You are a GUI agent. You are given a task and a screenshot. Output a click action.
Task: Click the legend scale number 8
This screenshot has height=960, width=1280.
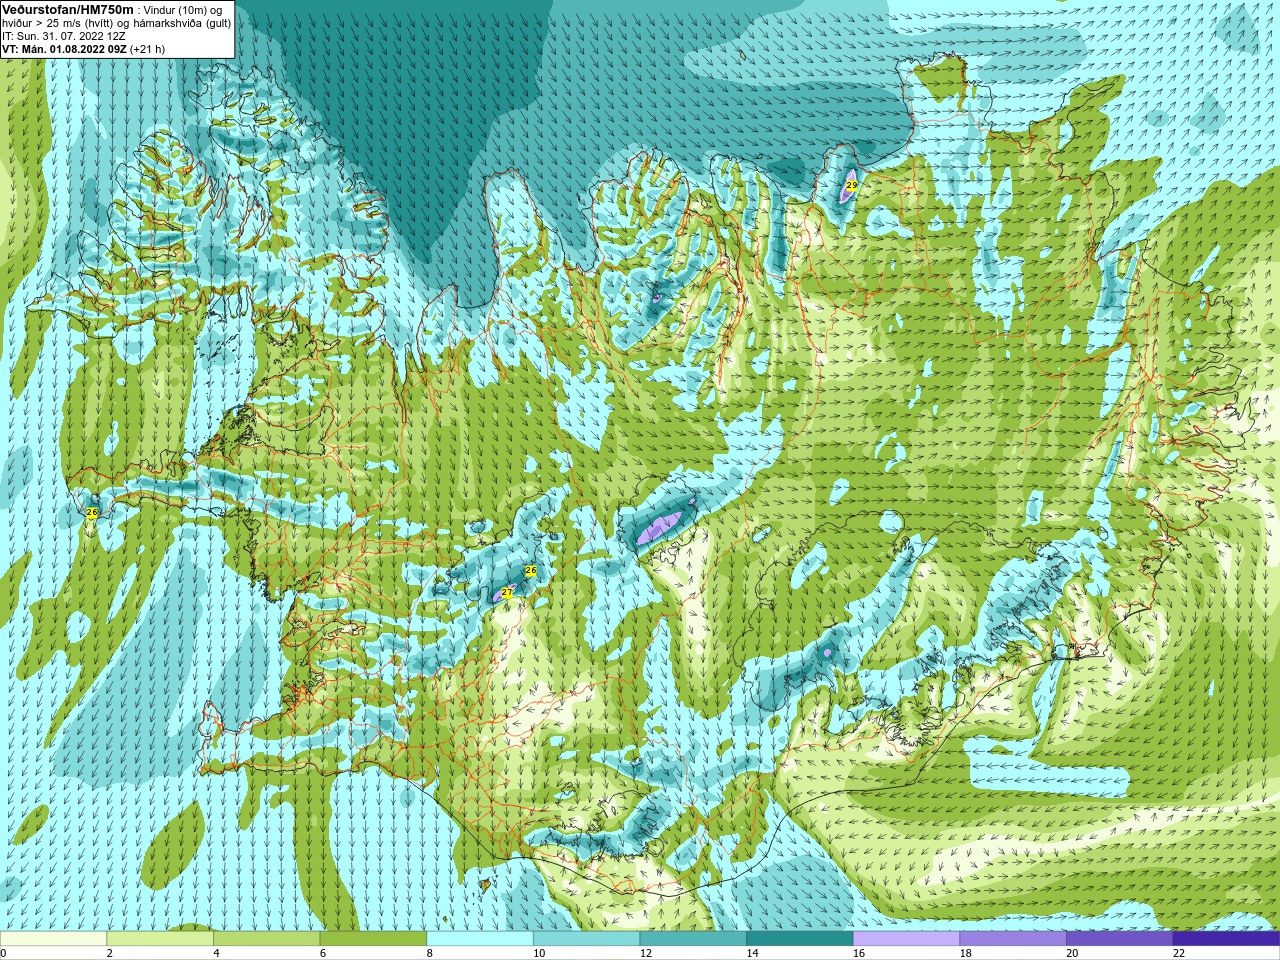[x=430, y=953]
